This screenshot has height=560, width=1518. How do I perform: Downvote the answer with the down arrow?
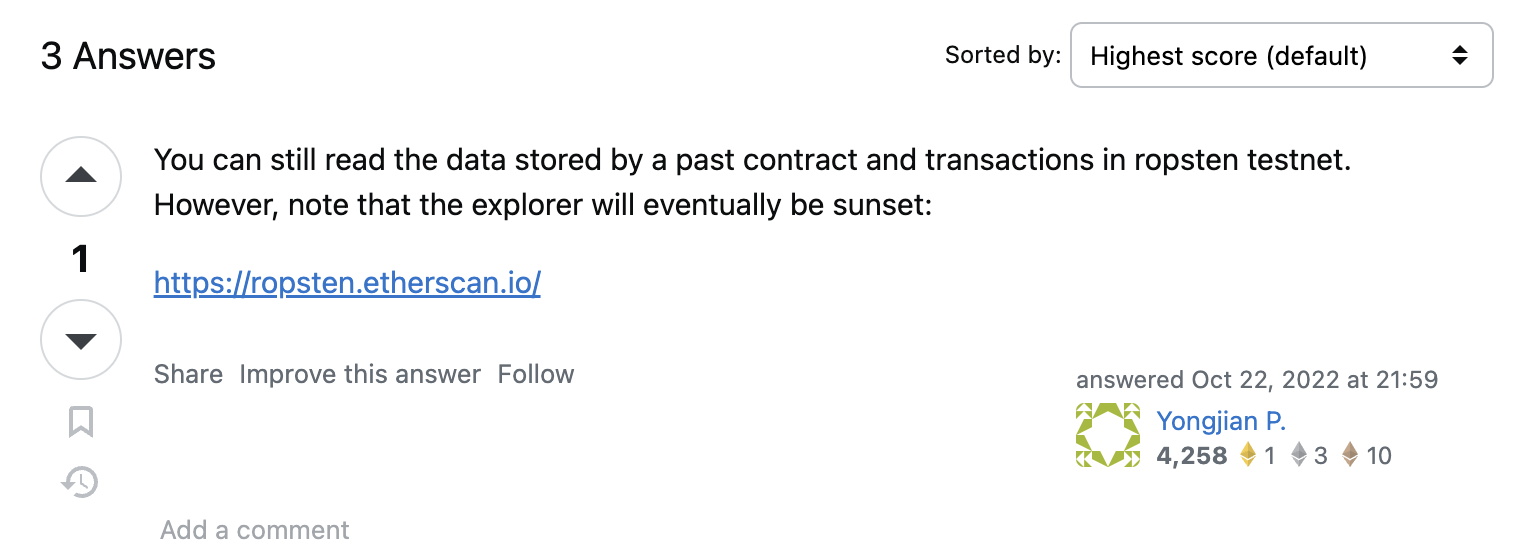click(80, 340)
